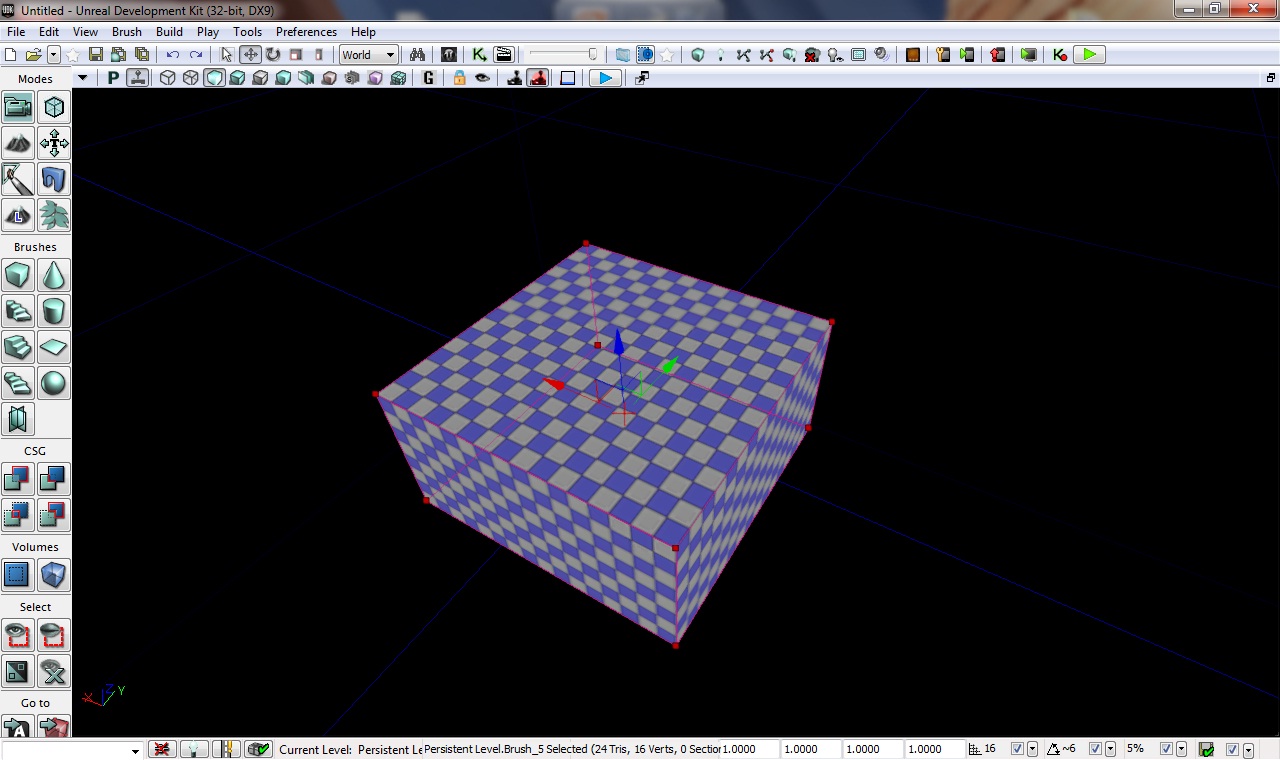Select the Sphere brush builder
Image resolution: width=1280 pixels, height=760 pixels.
point(54,383)
